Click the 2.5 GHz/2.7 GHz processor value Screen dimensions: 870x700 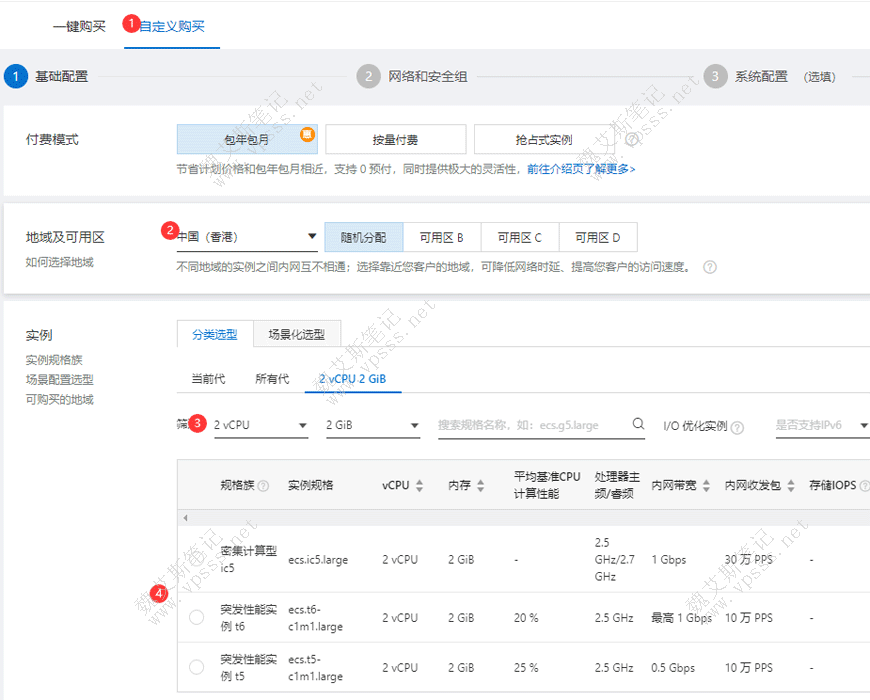pyautogui.click(x=615, y=560)
